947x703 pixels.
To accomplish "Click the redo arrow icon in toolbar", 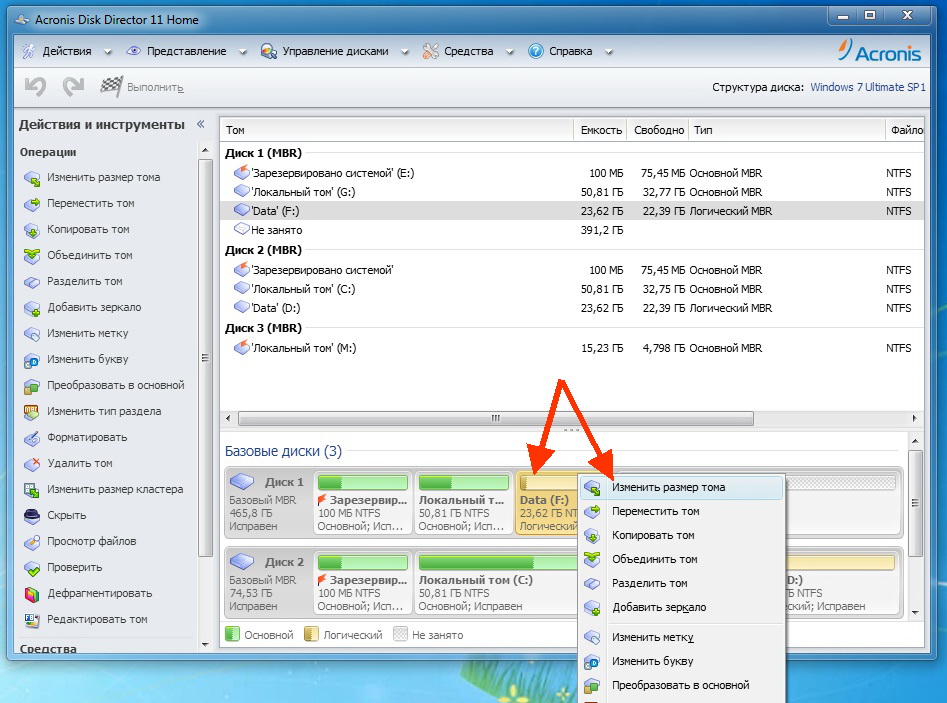I will click(x=72, y=87).
